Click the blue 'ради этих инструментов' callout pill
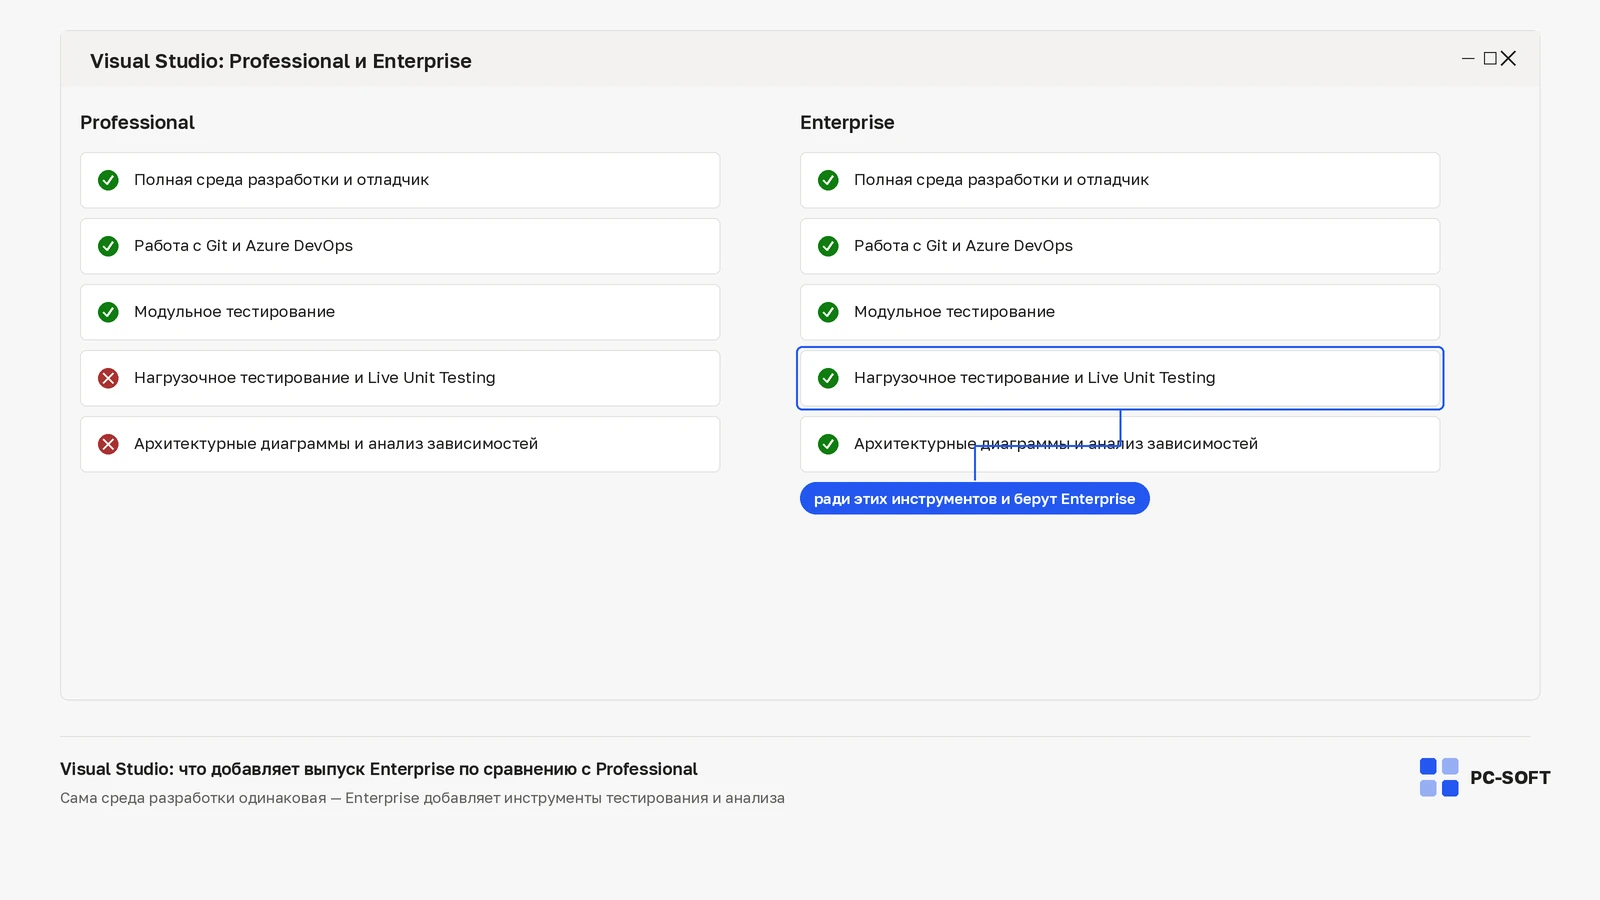This screenshot has height=900, width=1600. (x=975, y=499)
